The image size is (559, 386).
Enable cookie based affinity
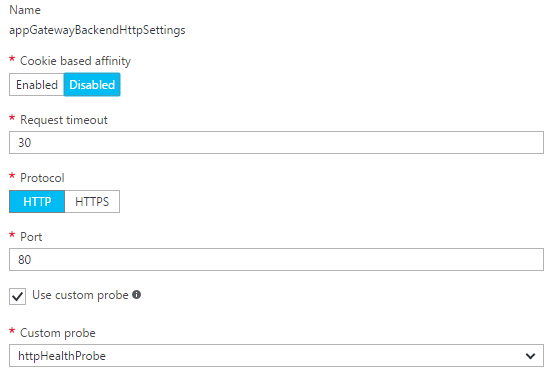(x=37, y=85)
